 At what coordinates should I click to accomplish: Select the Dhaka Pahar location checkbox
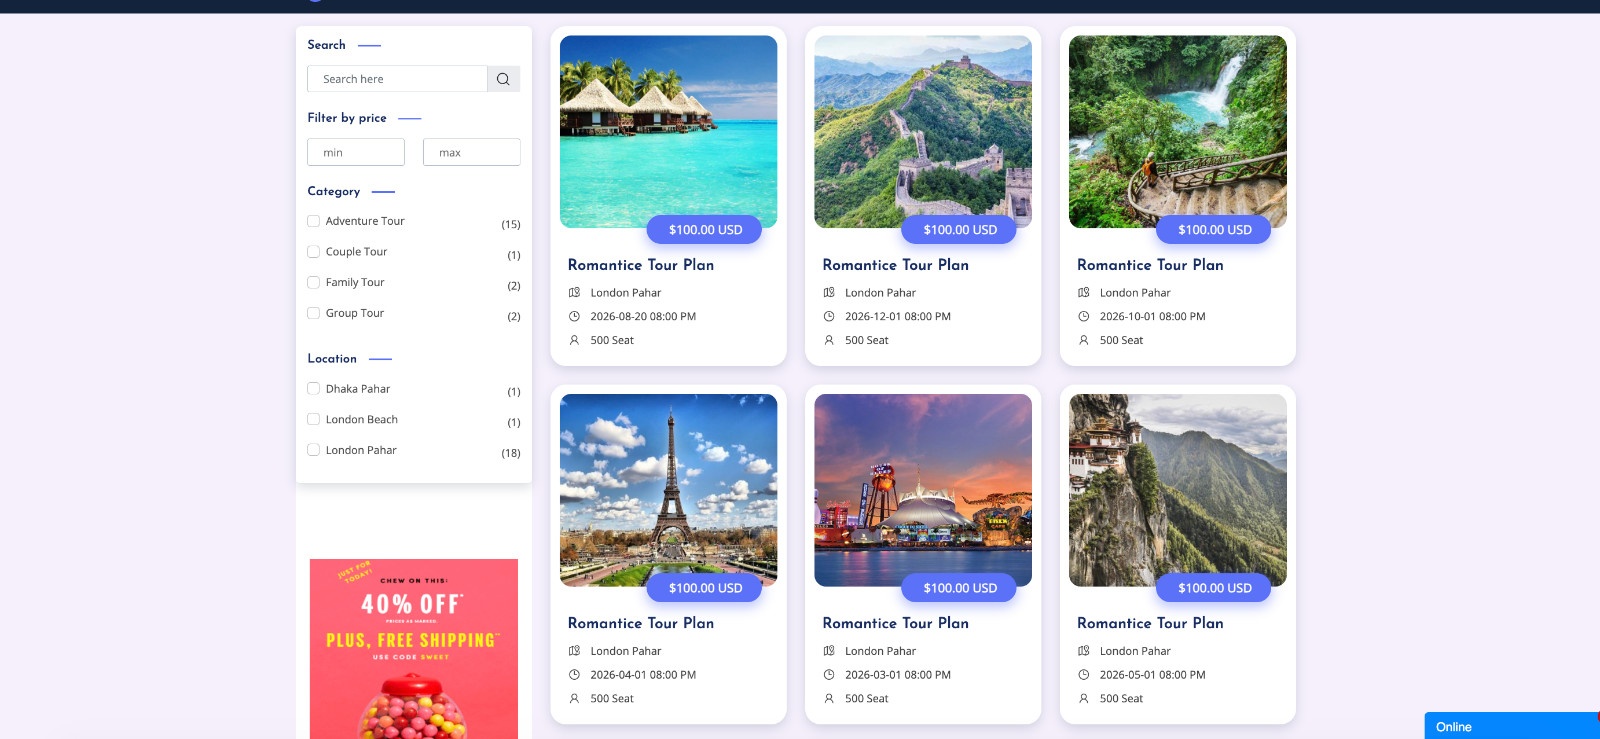(313, 389)
